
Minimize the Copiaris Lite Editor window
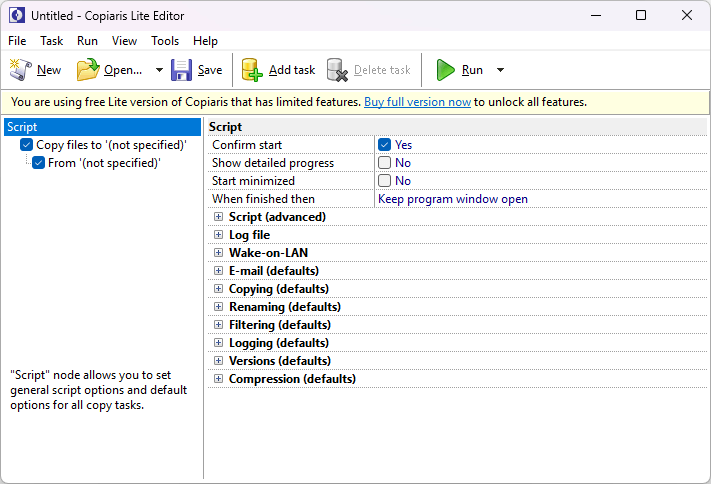(596, 15)
